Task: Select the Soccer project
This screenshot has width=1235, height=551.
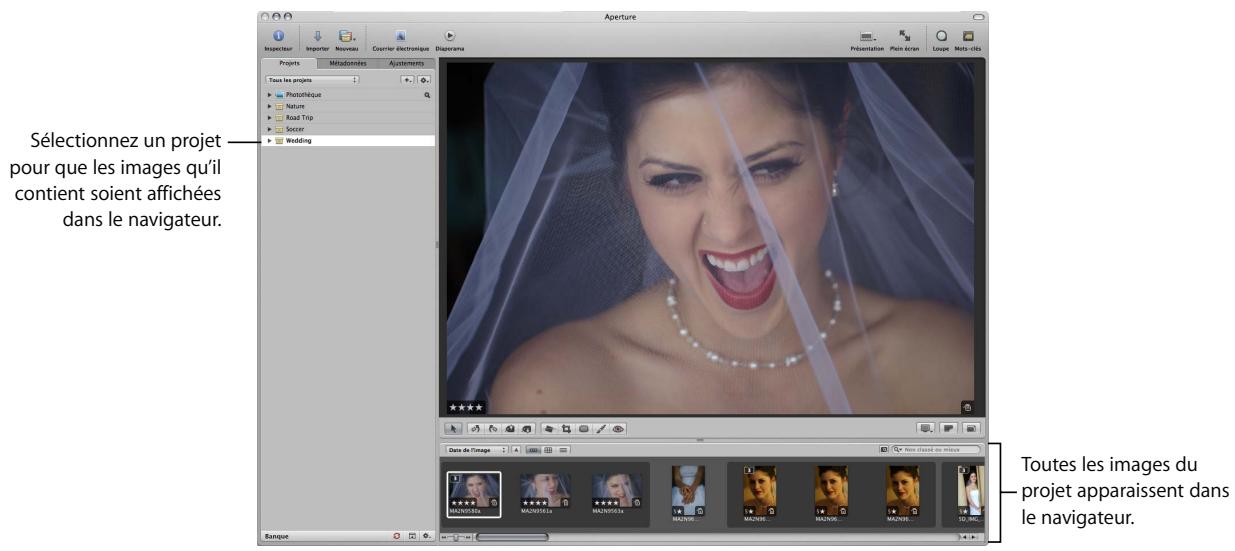Action: point(347,130)
